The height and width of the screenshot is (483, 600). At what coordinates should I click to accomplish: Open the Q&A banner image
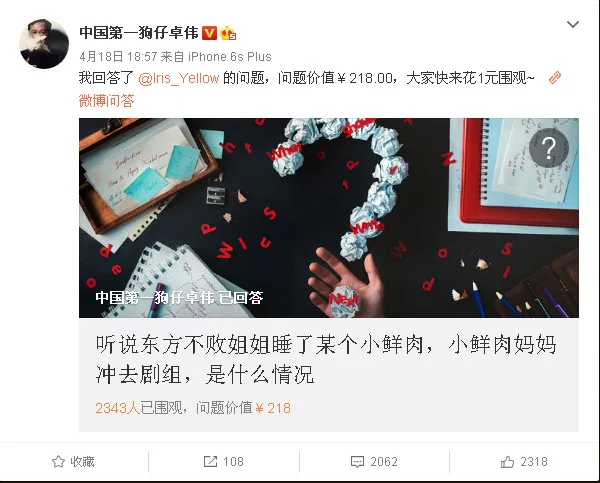(x=329, y=218)
